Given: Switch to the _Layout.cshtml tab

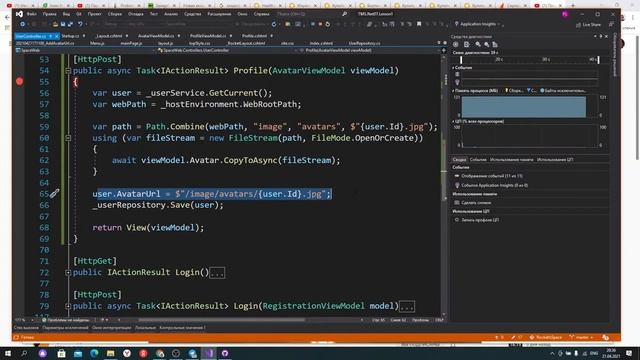Looking at the screenshot, I should [109, 36].
